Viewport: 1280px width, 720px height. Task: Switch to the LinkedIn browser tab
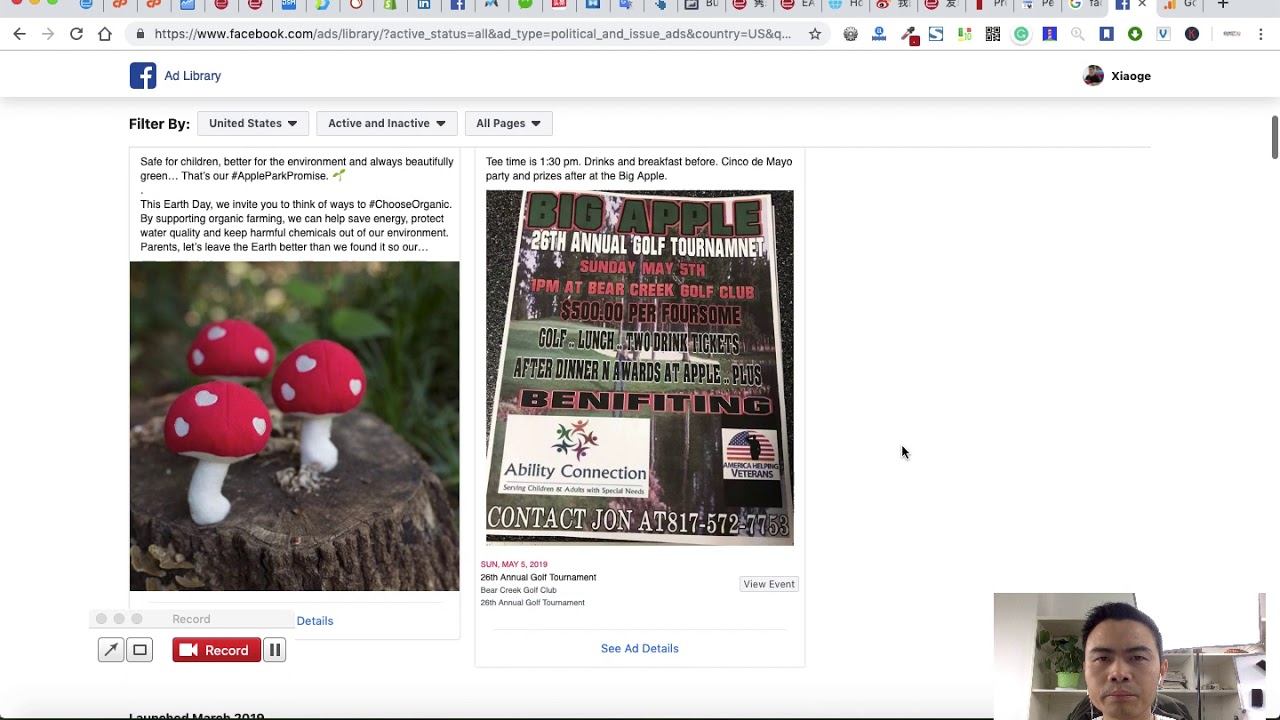(x=424, y=5)
